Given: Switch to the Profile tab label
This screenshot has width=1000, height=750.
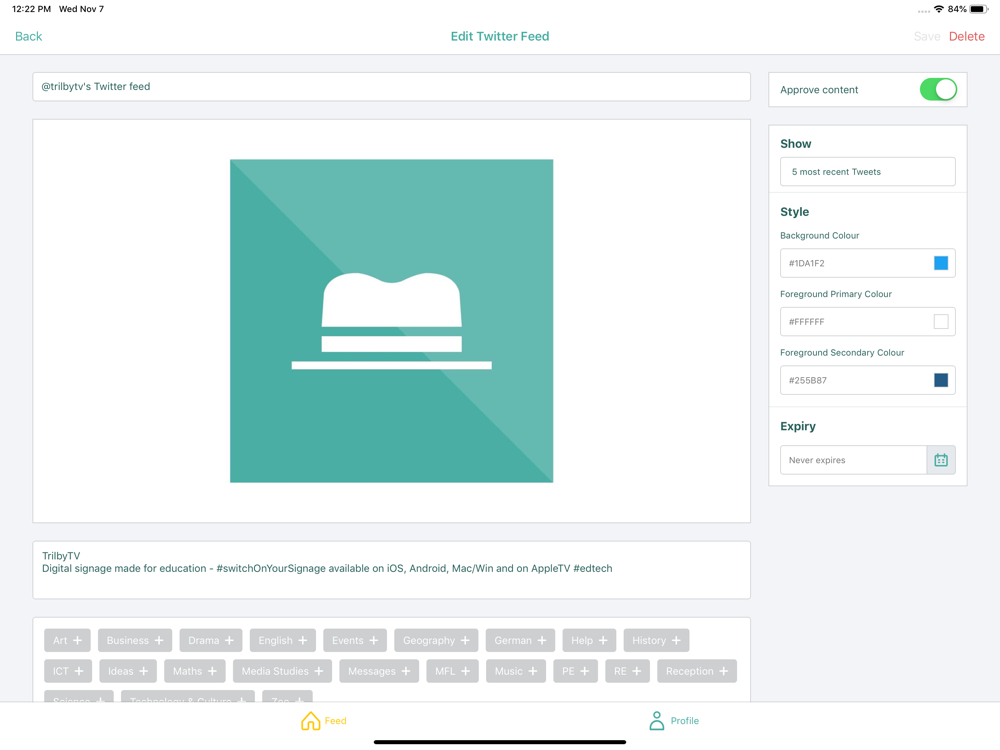Looking at the screenshot, I should click(684, 721).
